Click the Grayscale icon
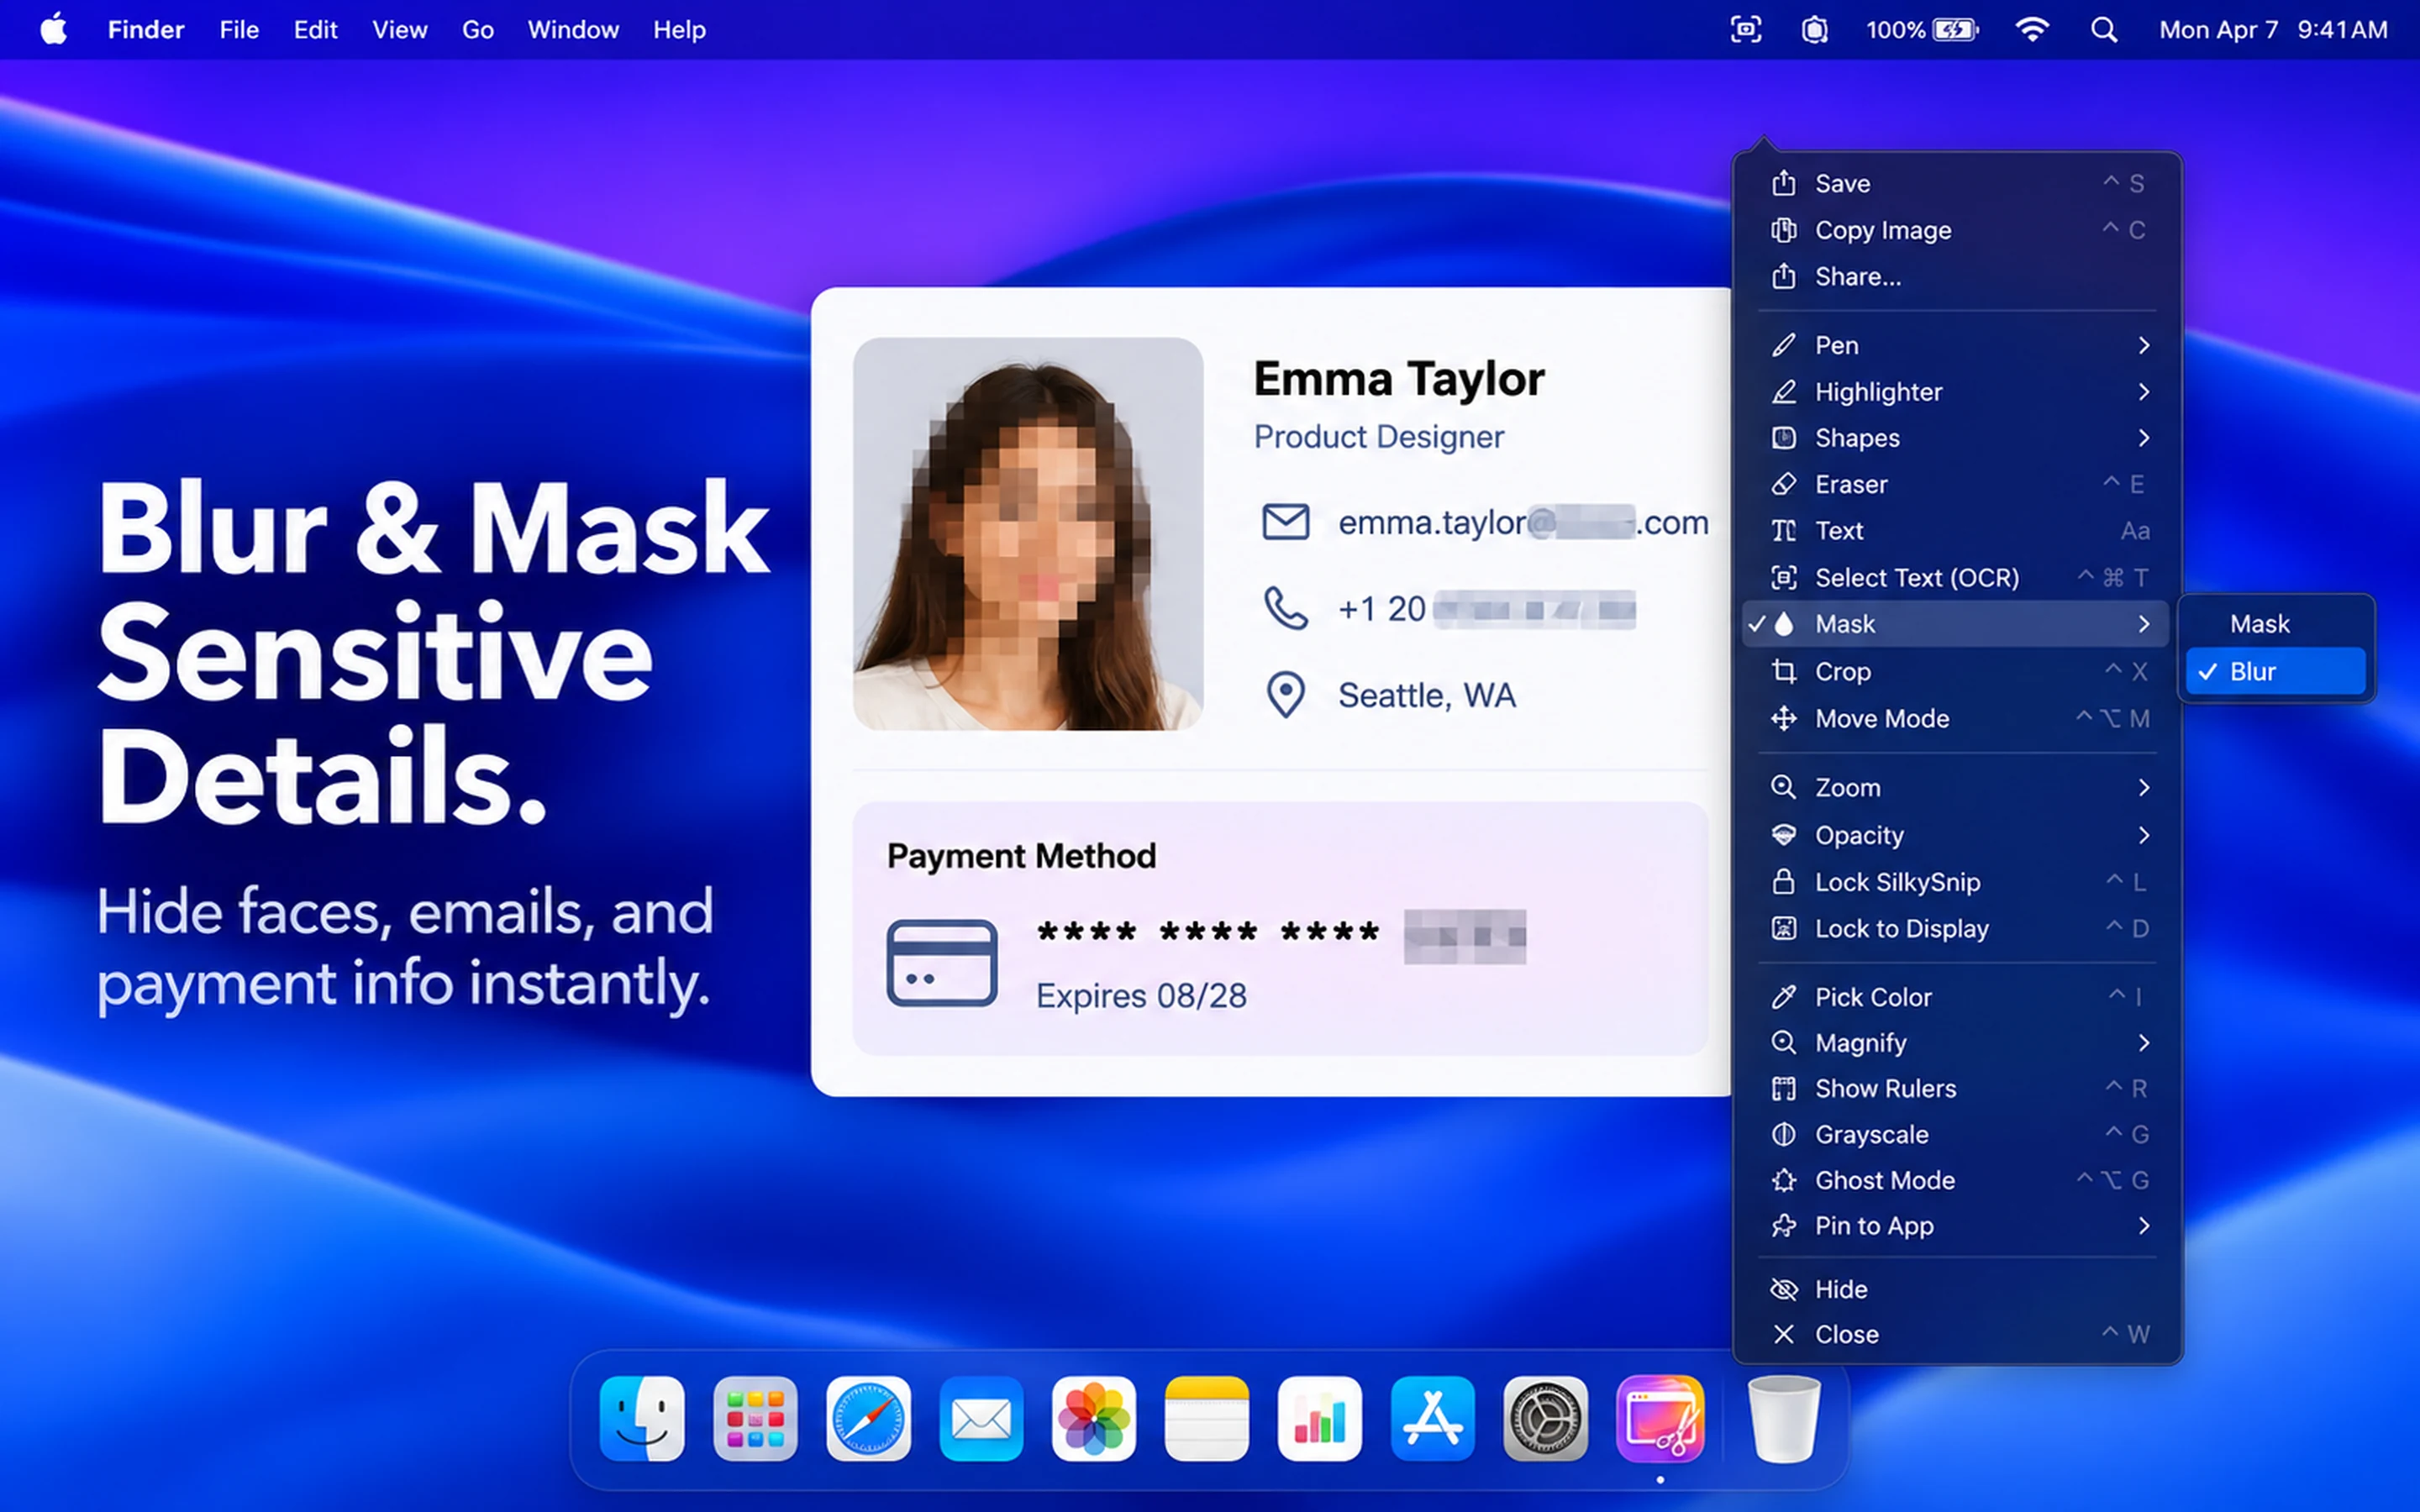2420x1512 pixels. (x=1783, y=1134)
